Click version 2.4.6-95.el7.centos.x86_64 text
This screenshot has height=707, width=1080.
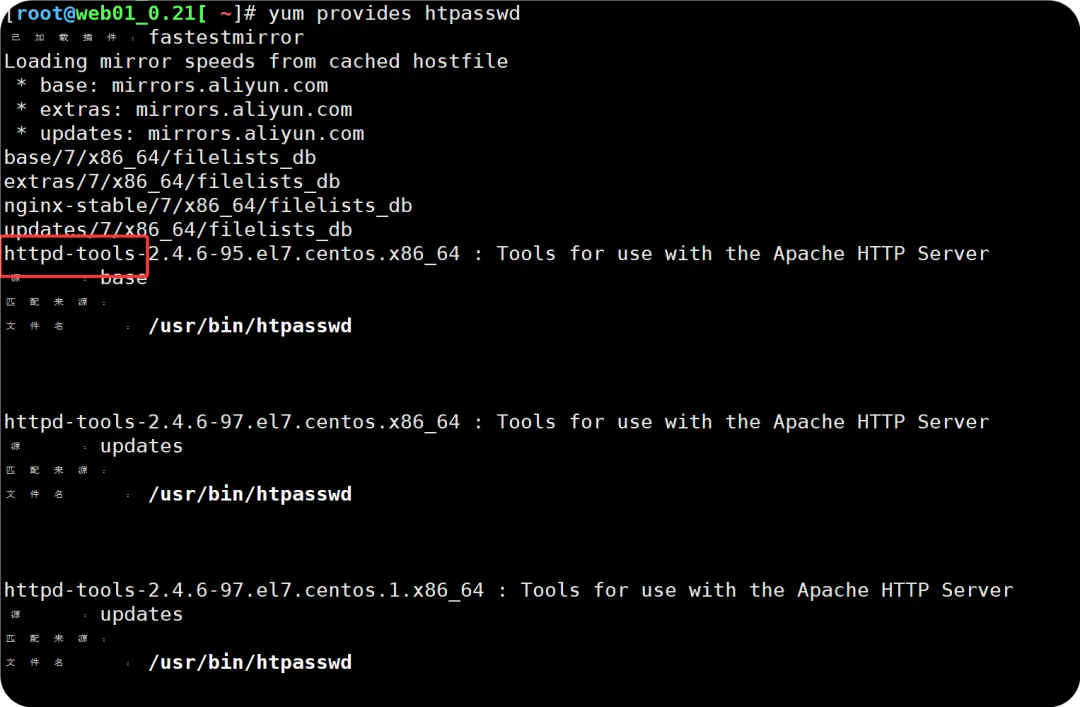click(304, 254)
